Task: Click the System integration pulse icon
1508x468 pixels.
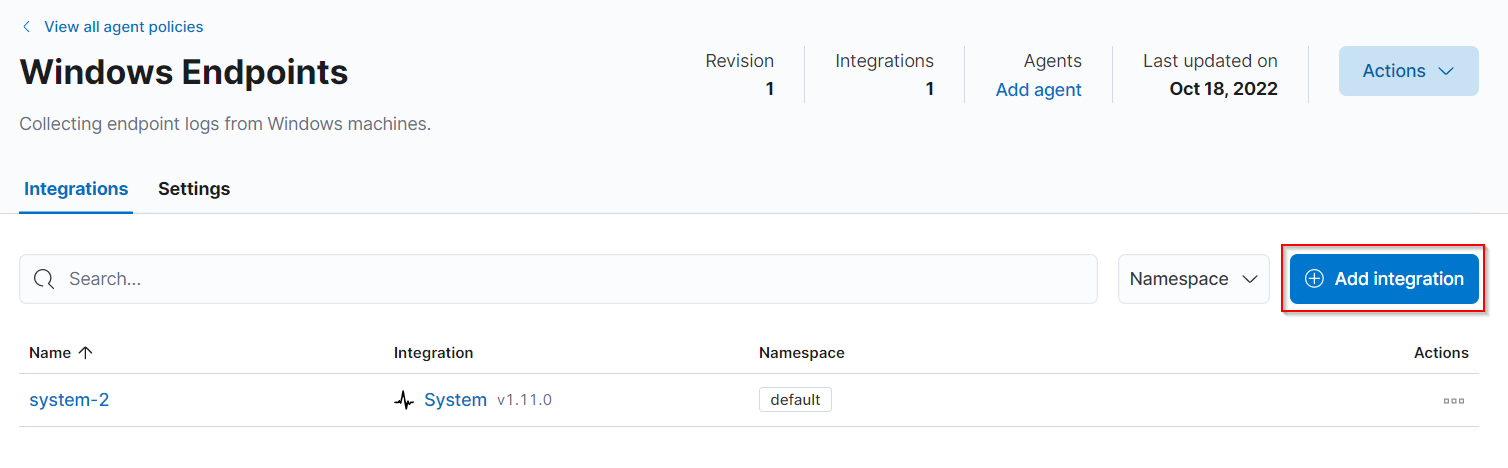Action: click(x=404, y=400)
